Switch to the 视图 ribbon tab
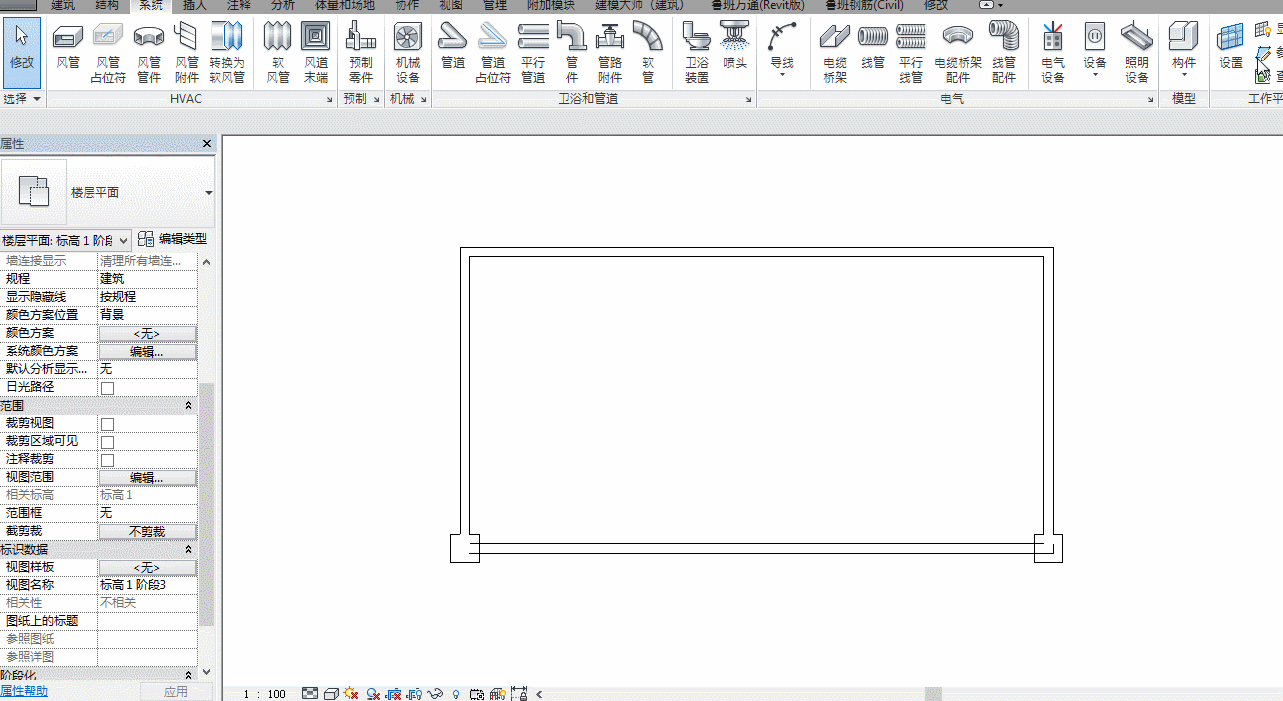This screenshot has height=701, width=1283. tap(451, 6)
